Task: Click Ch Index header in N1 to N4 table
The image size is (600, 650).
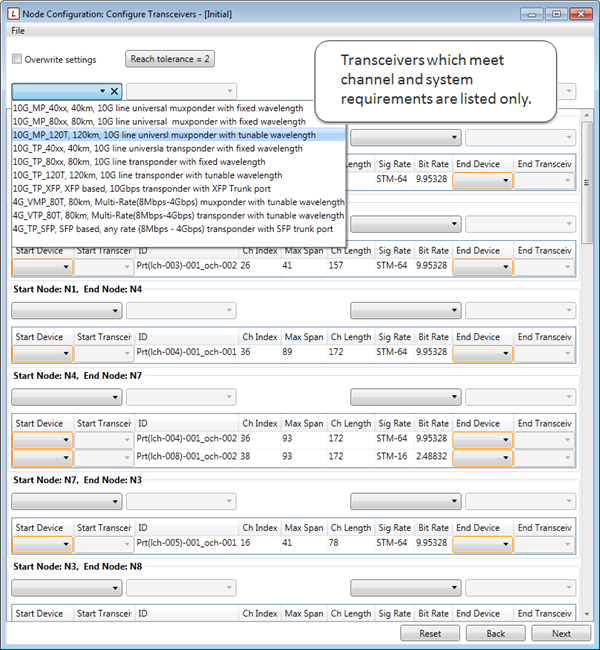Action: coord(260,337)
